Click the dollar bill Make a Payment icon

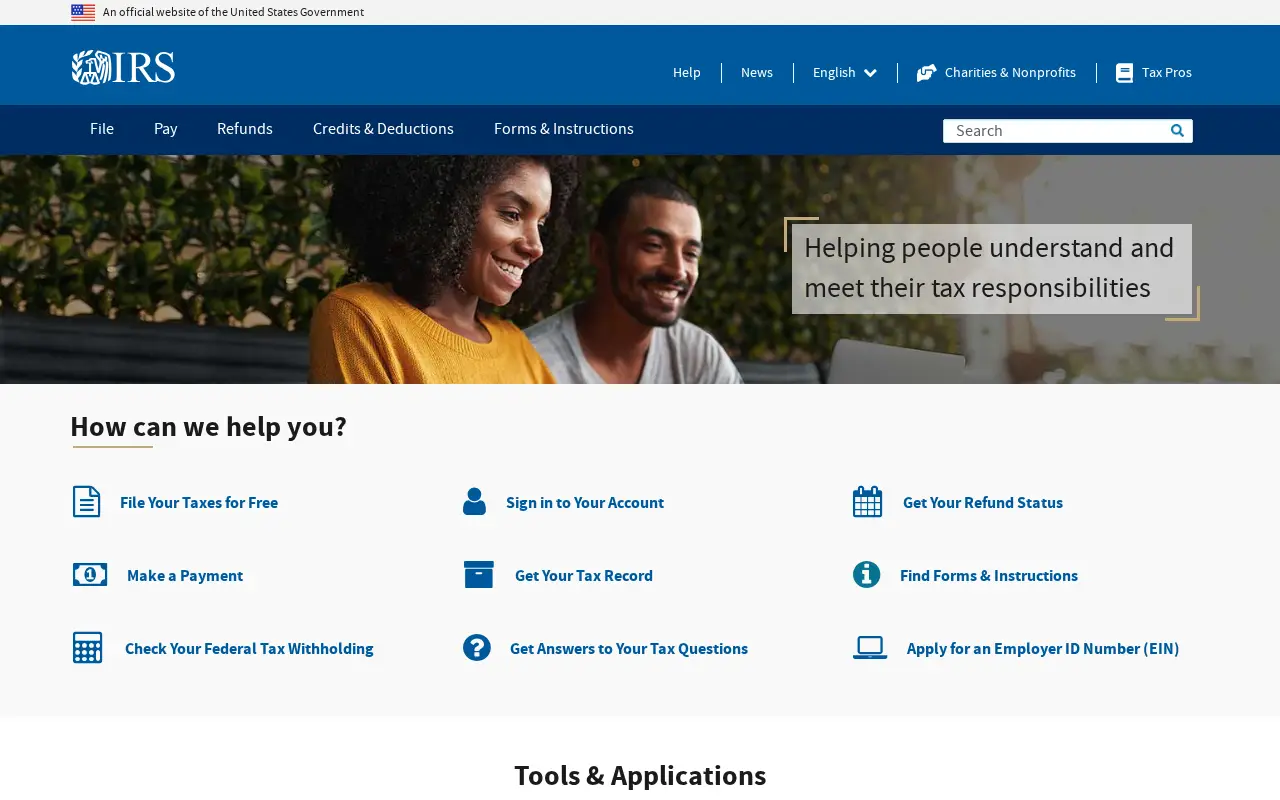click(x=90, y=575)
